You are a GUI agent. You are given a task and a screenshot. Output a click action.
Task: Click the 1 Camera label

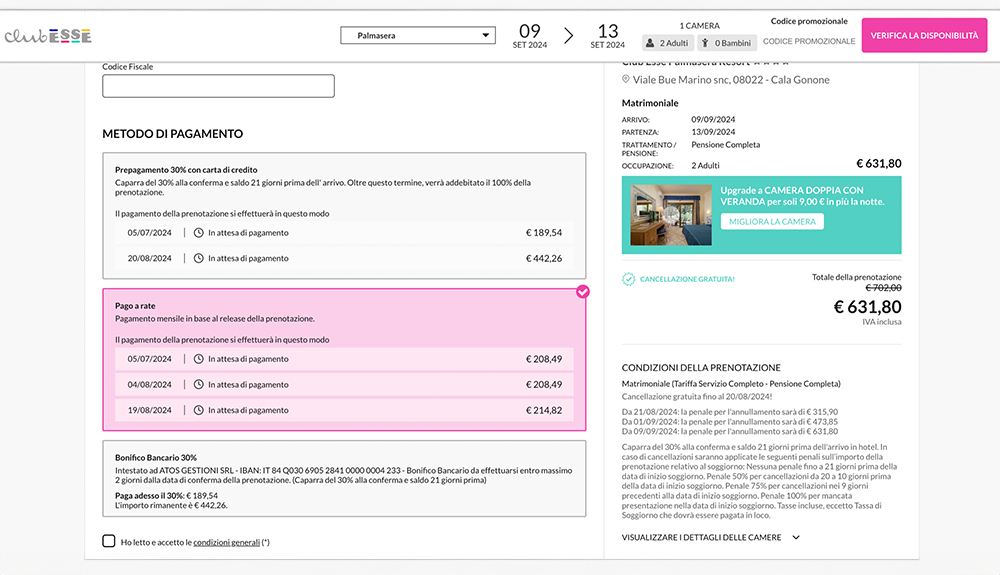[x=699, y=25]
